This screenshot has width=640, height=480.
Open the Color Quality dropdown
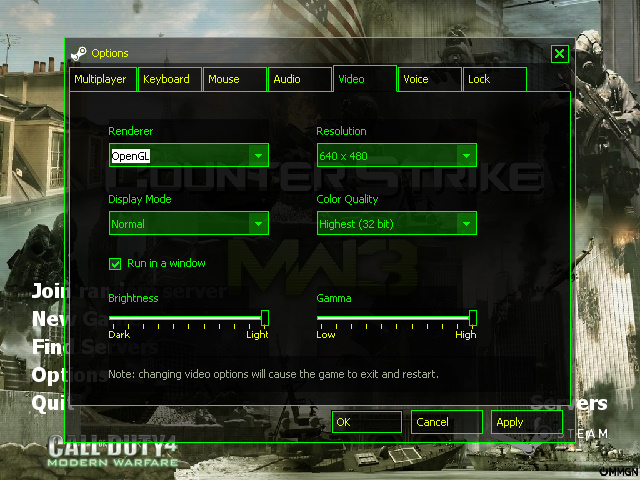pos(466,224)
